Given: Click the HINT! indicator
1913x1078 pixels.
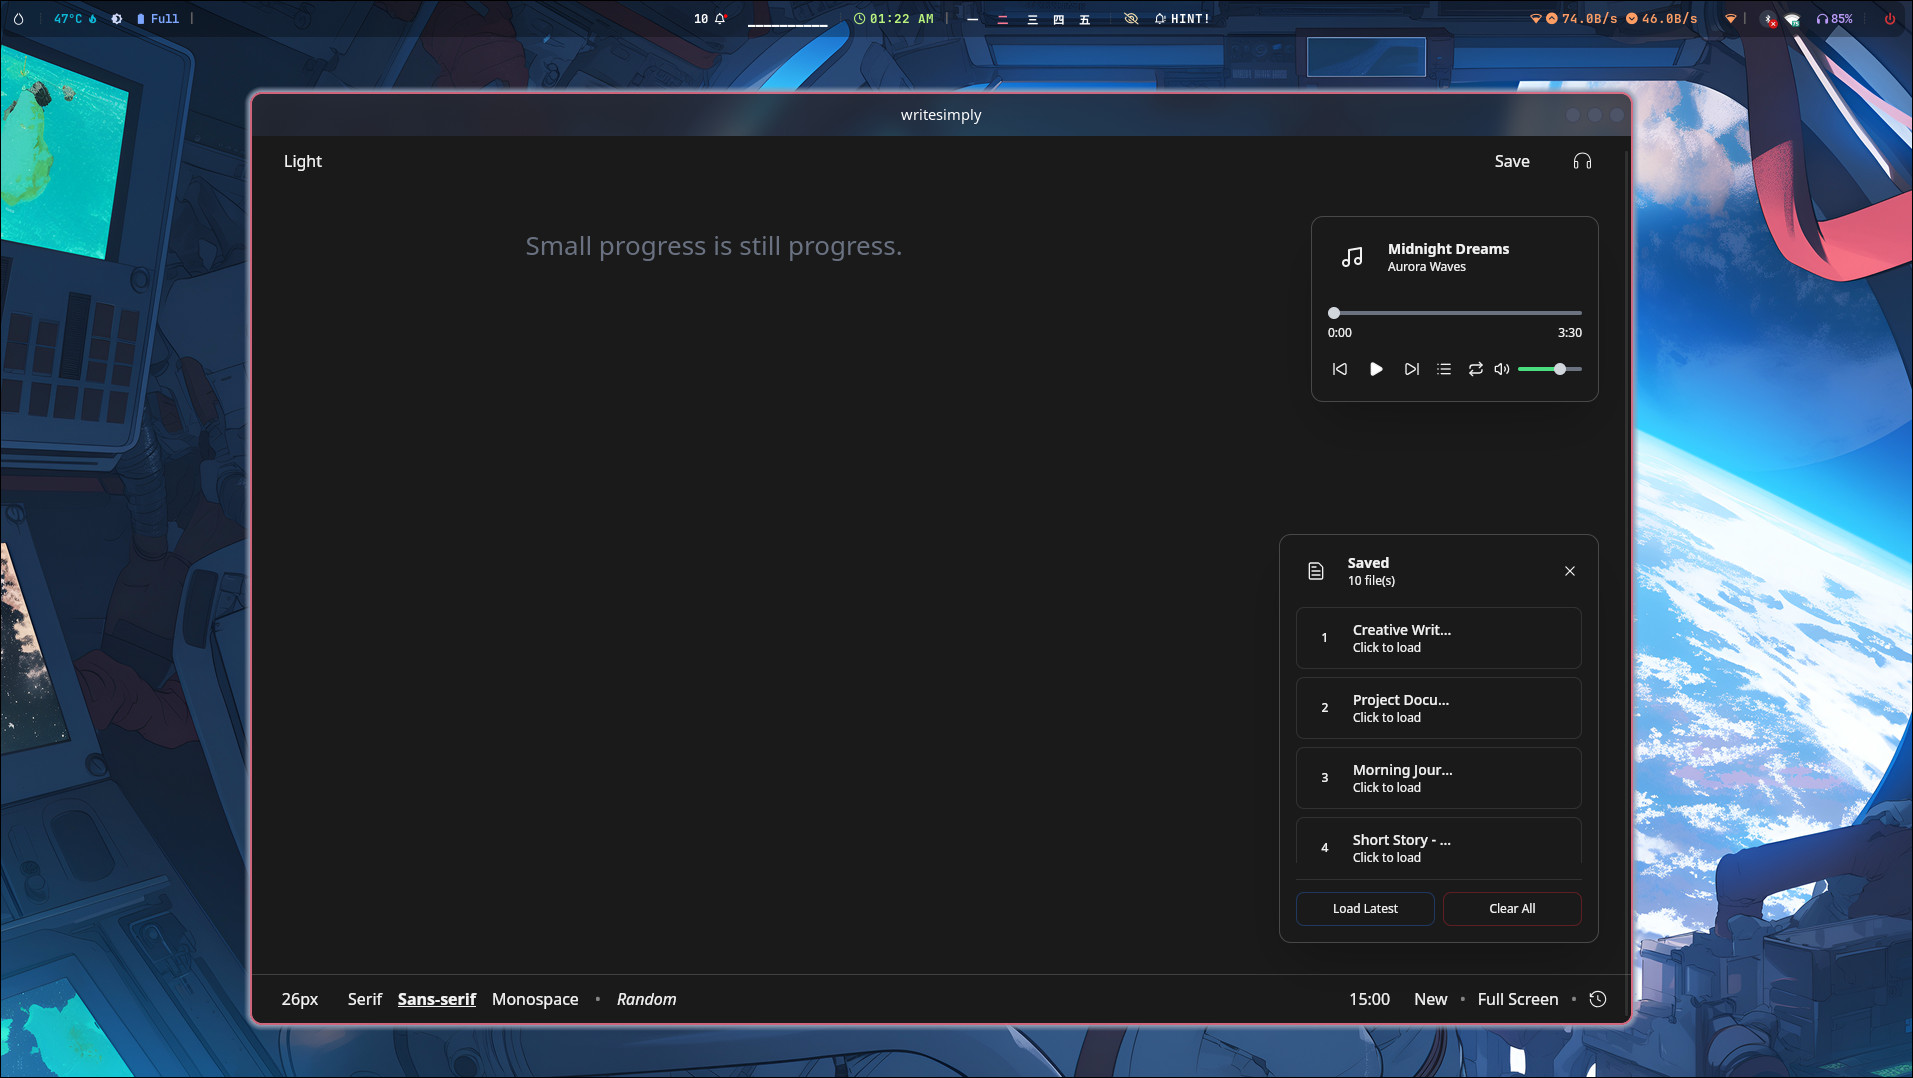Looking at the screenshot, I should tap(1182, 19).
